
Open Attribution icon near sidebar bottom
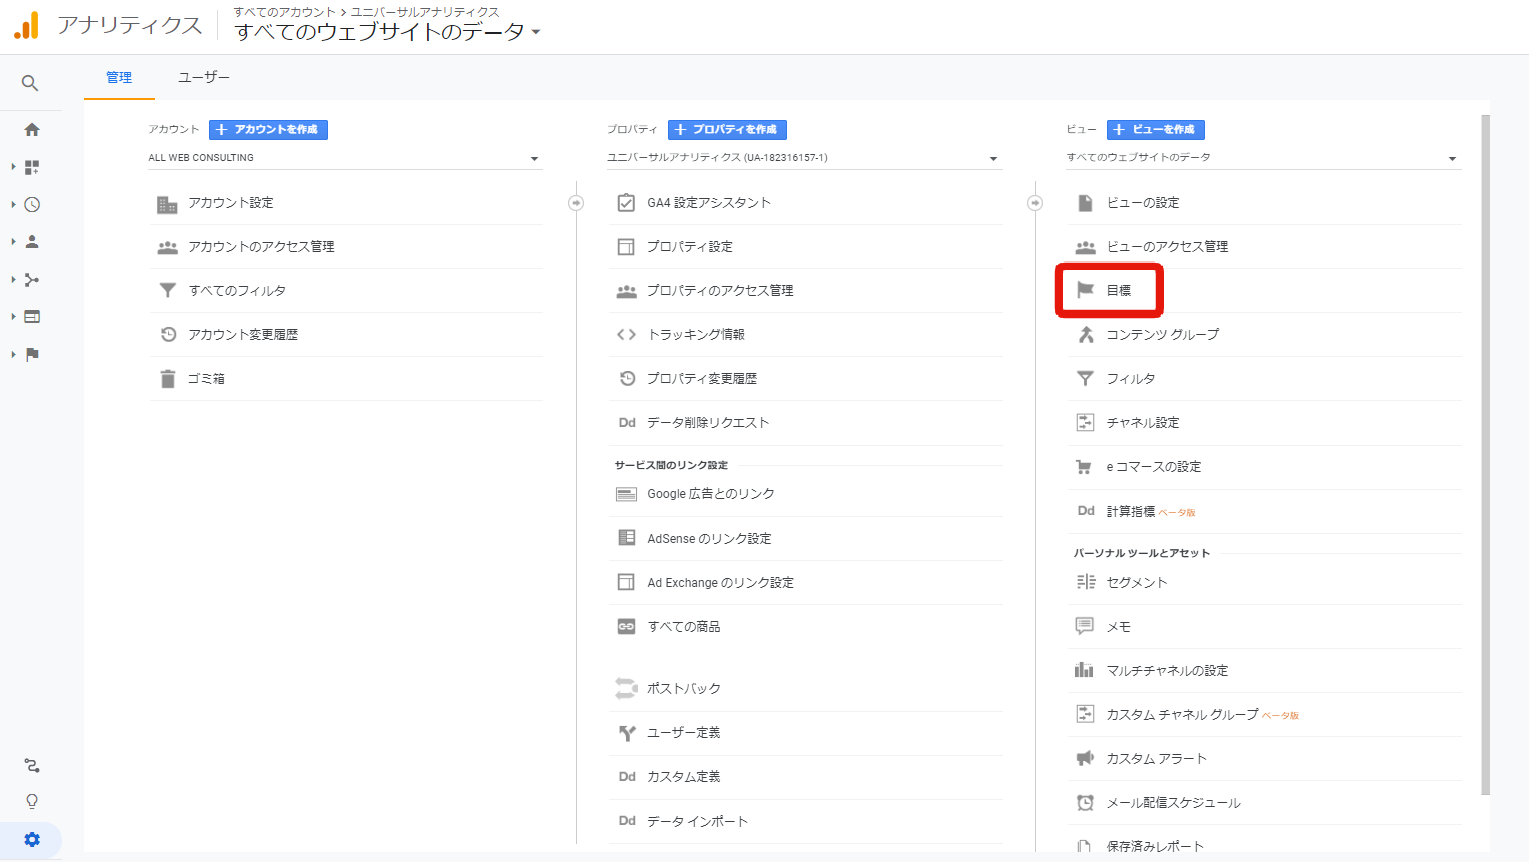pos(32,766)
